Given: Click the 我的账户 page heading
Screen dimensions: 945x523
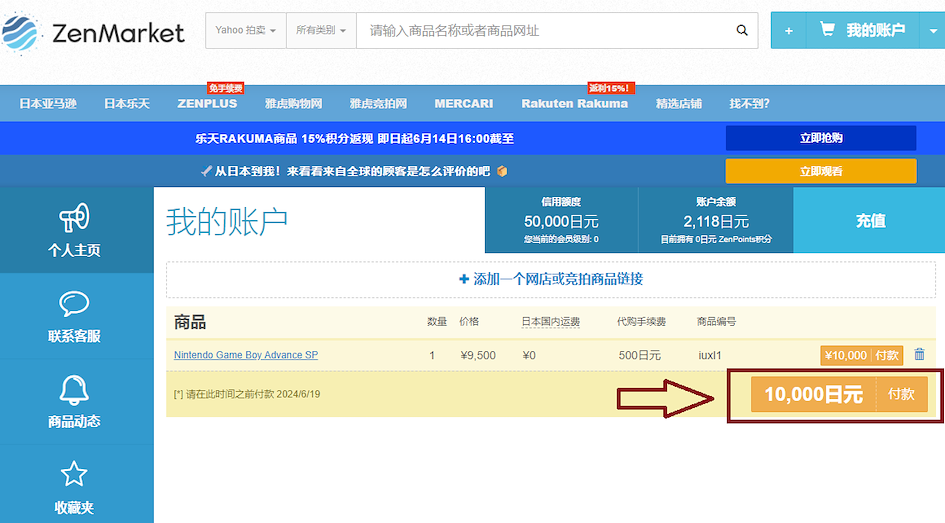Looking at the screenshot, I should [227, 221].
